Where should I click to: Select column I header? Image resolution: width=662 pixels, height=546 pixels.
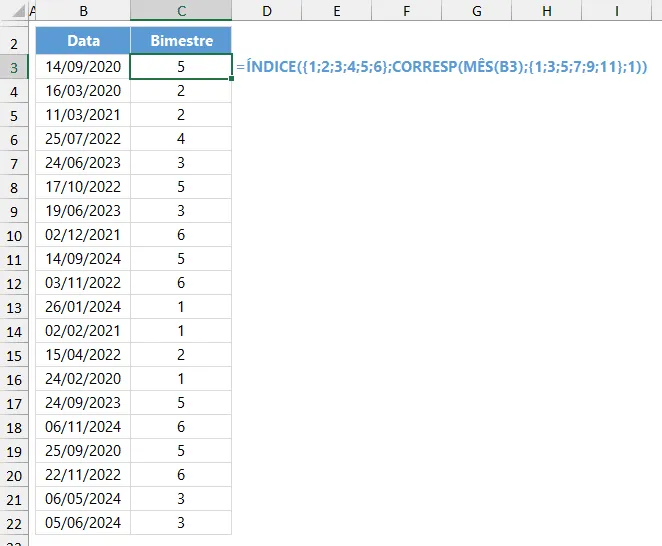(617, 11)
